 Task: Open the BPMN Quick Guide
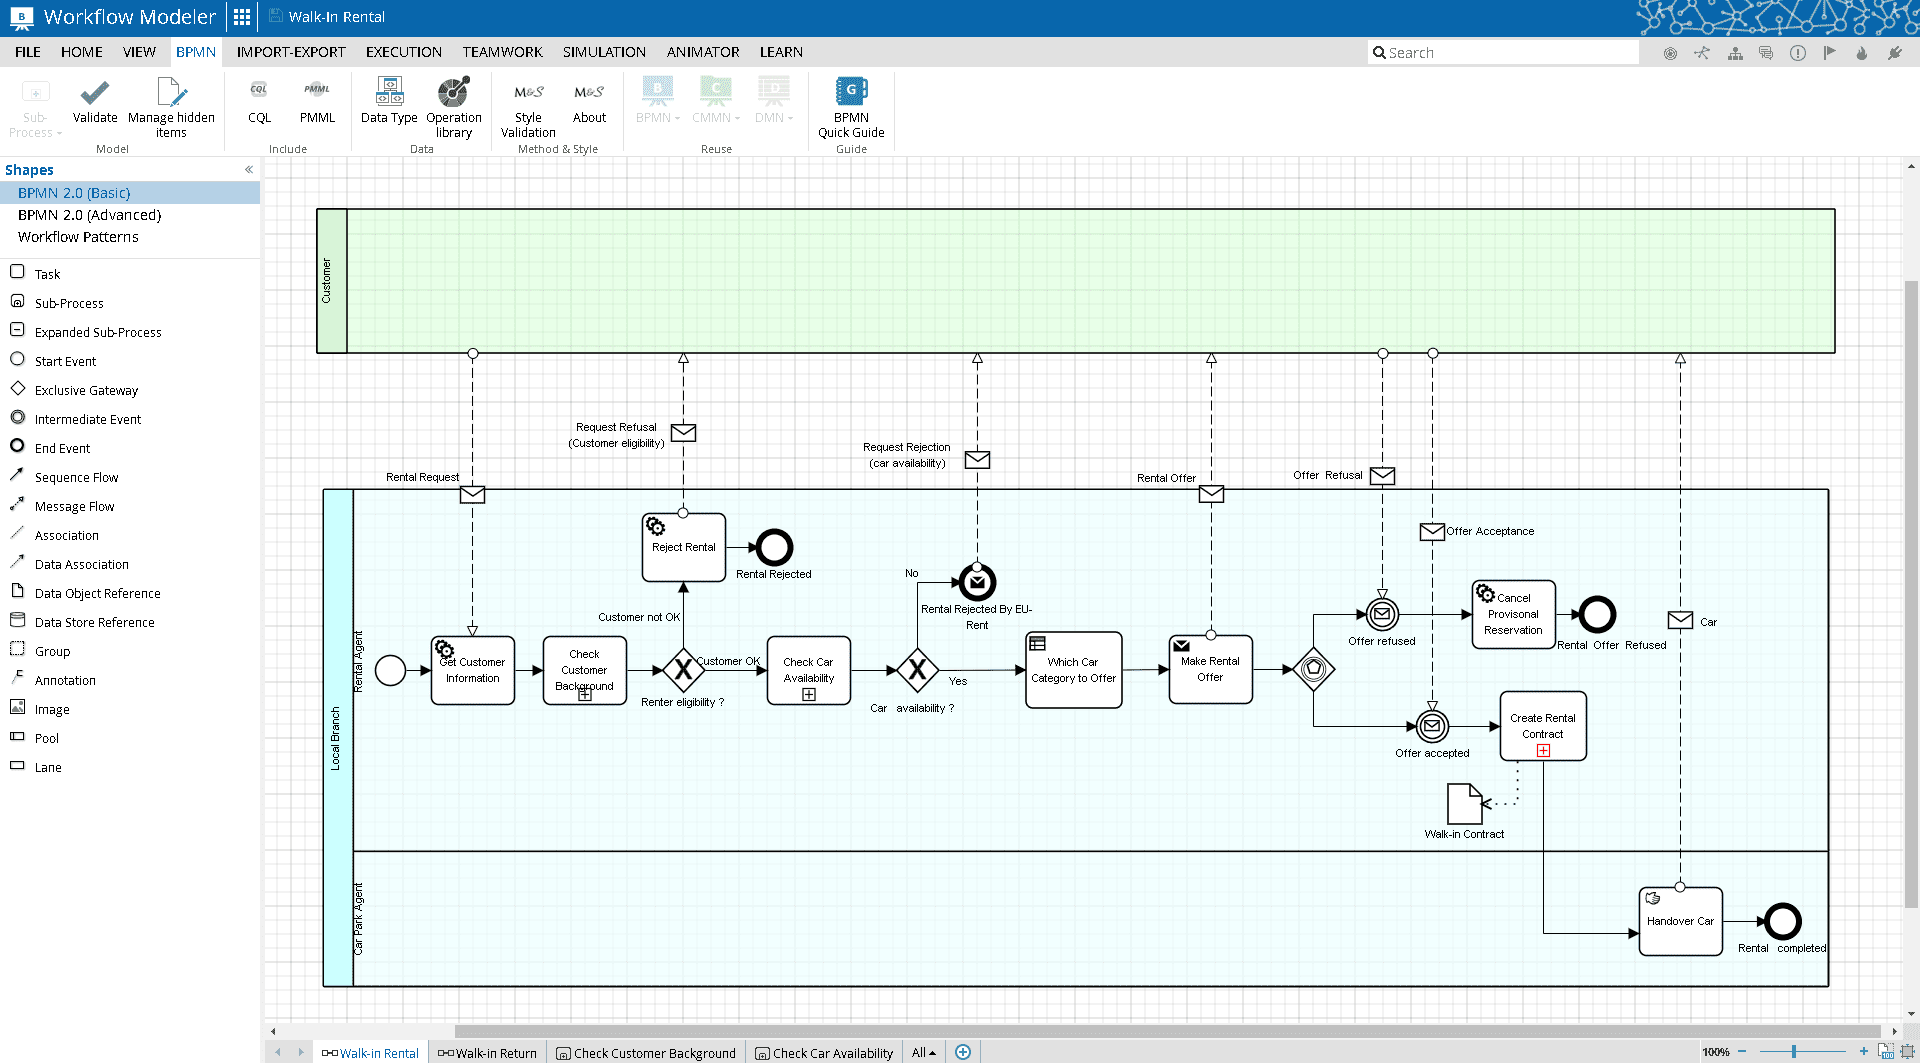[851, 107]
